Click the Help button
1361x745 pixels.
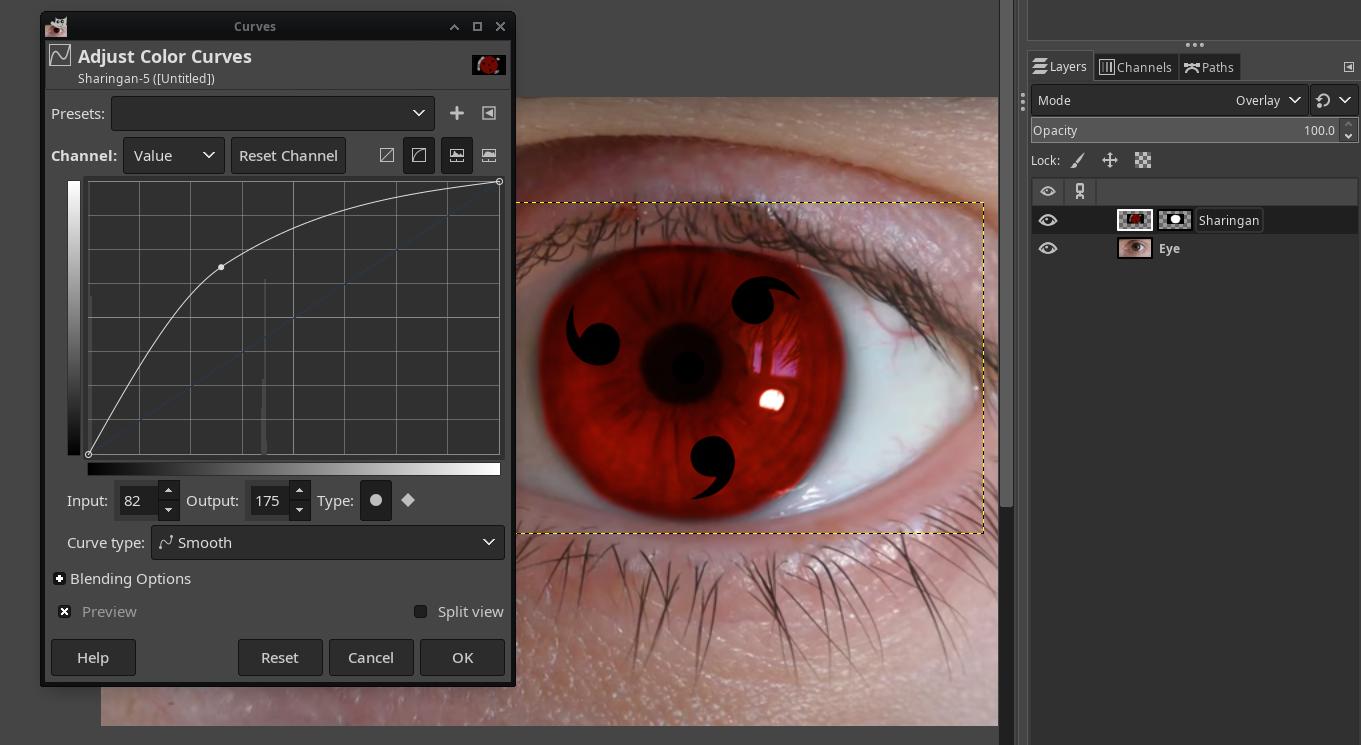coord(93,657)
